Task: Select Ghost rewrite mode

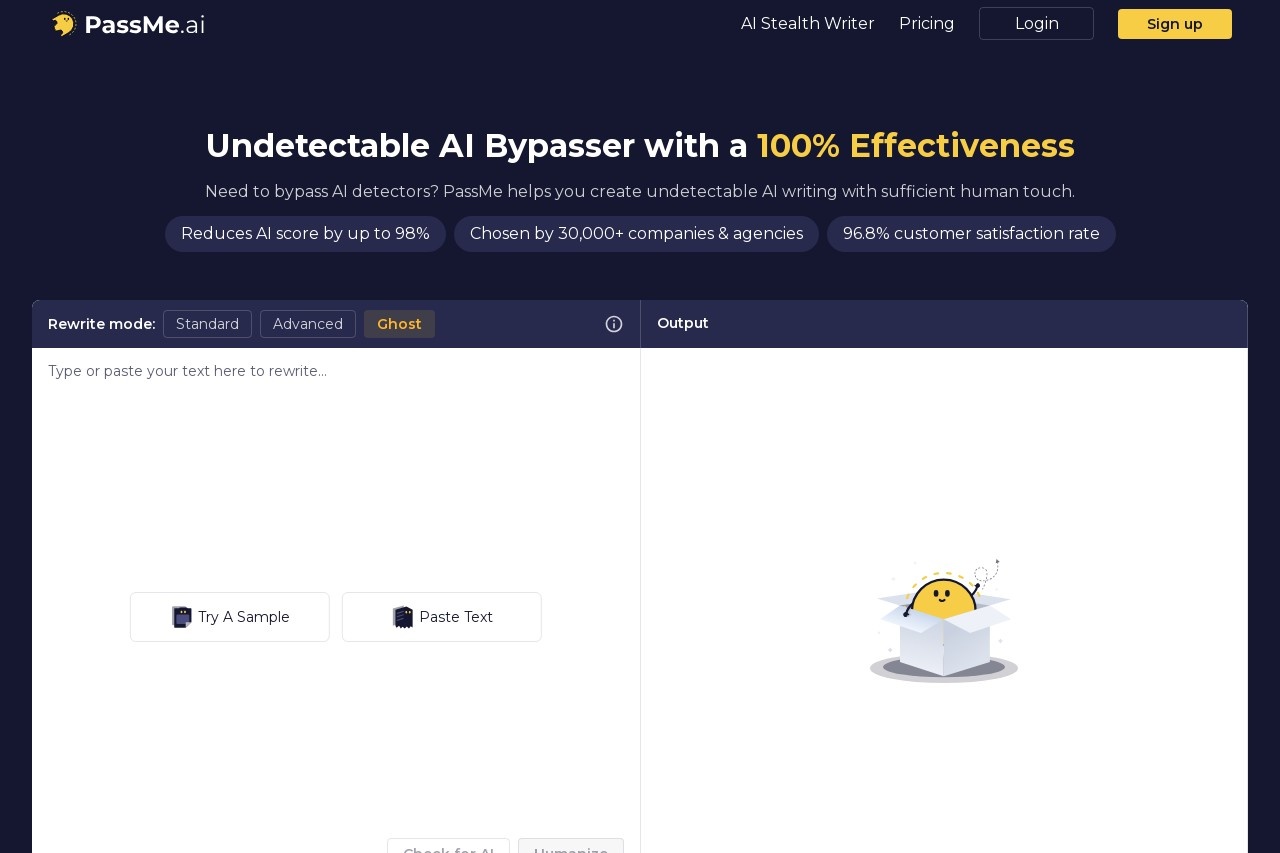Action: tap(399, 324)
